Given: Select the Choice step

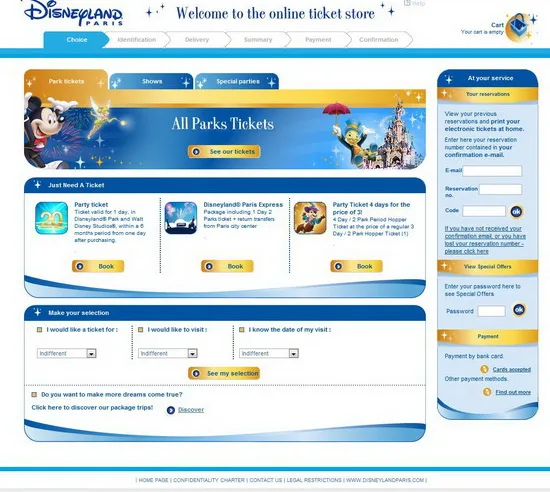Looking at the screenshot, I should (76, 40).
